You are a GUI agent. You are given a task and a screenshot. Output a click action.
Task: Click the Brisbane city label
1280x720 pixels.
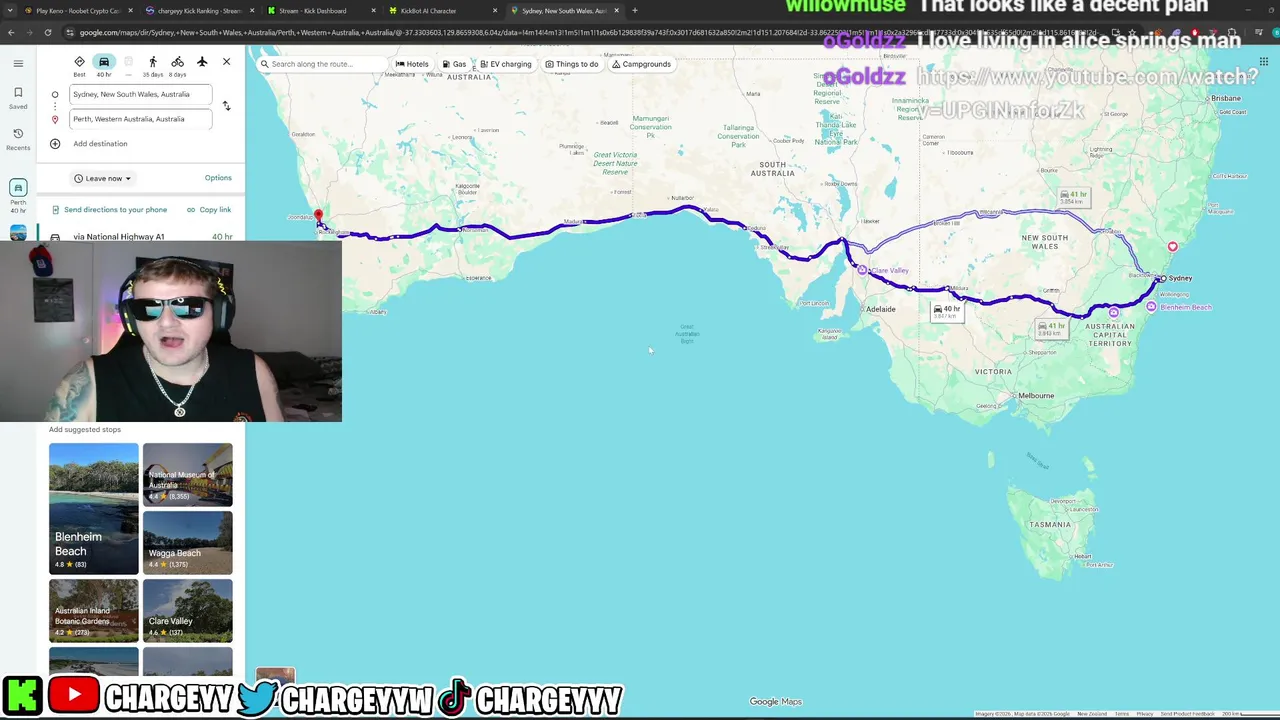(x=1226, y=98)
